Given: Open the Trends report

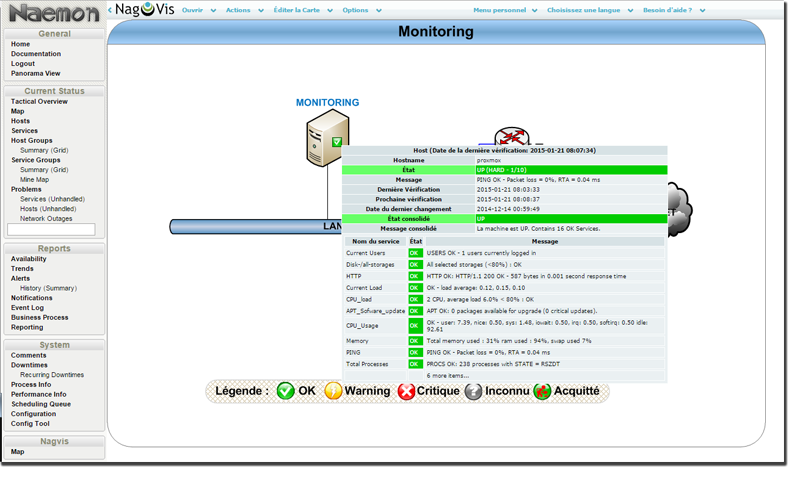Looking at the screenshot, I should (22, 269).
